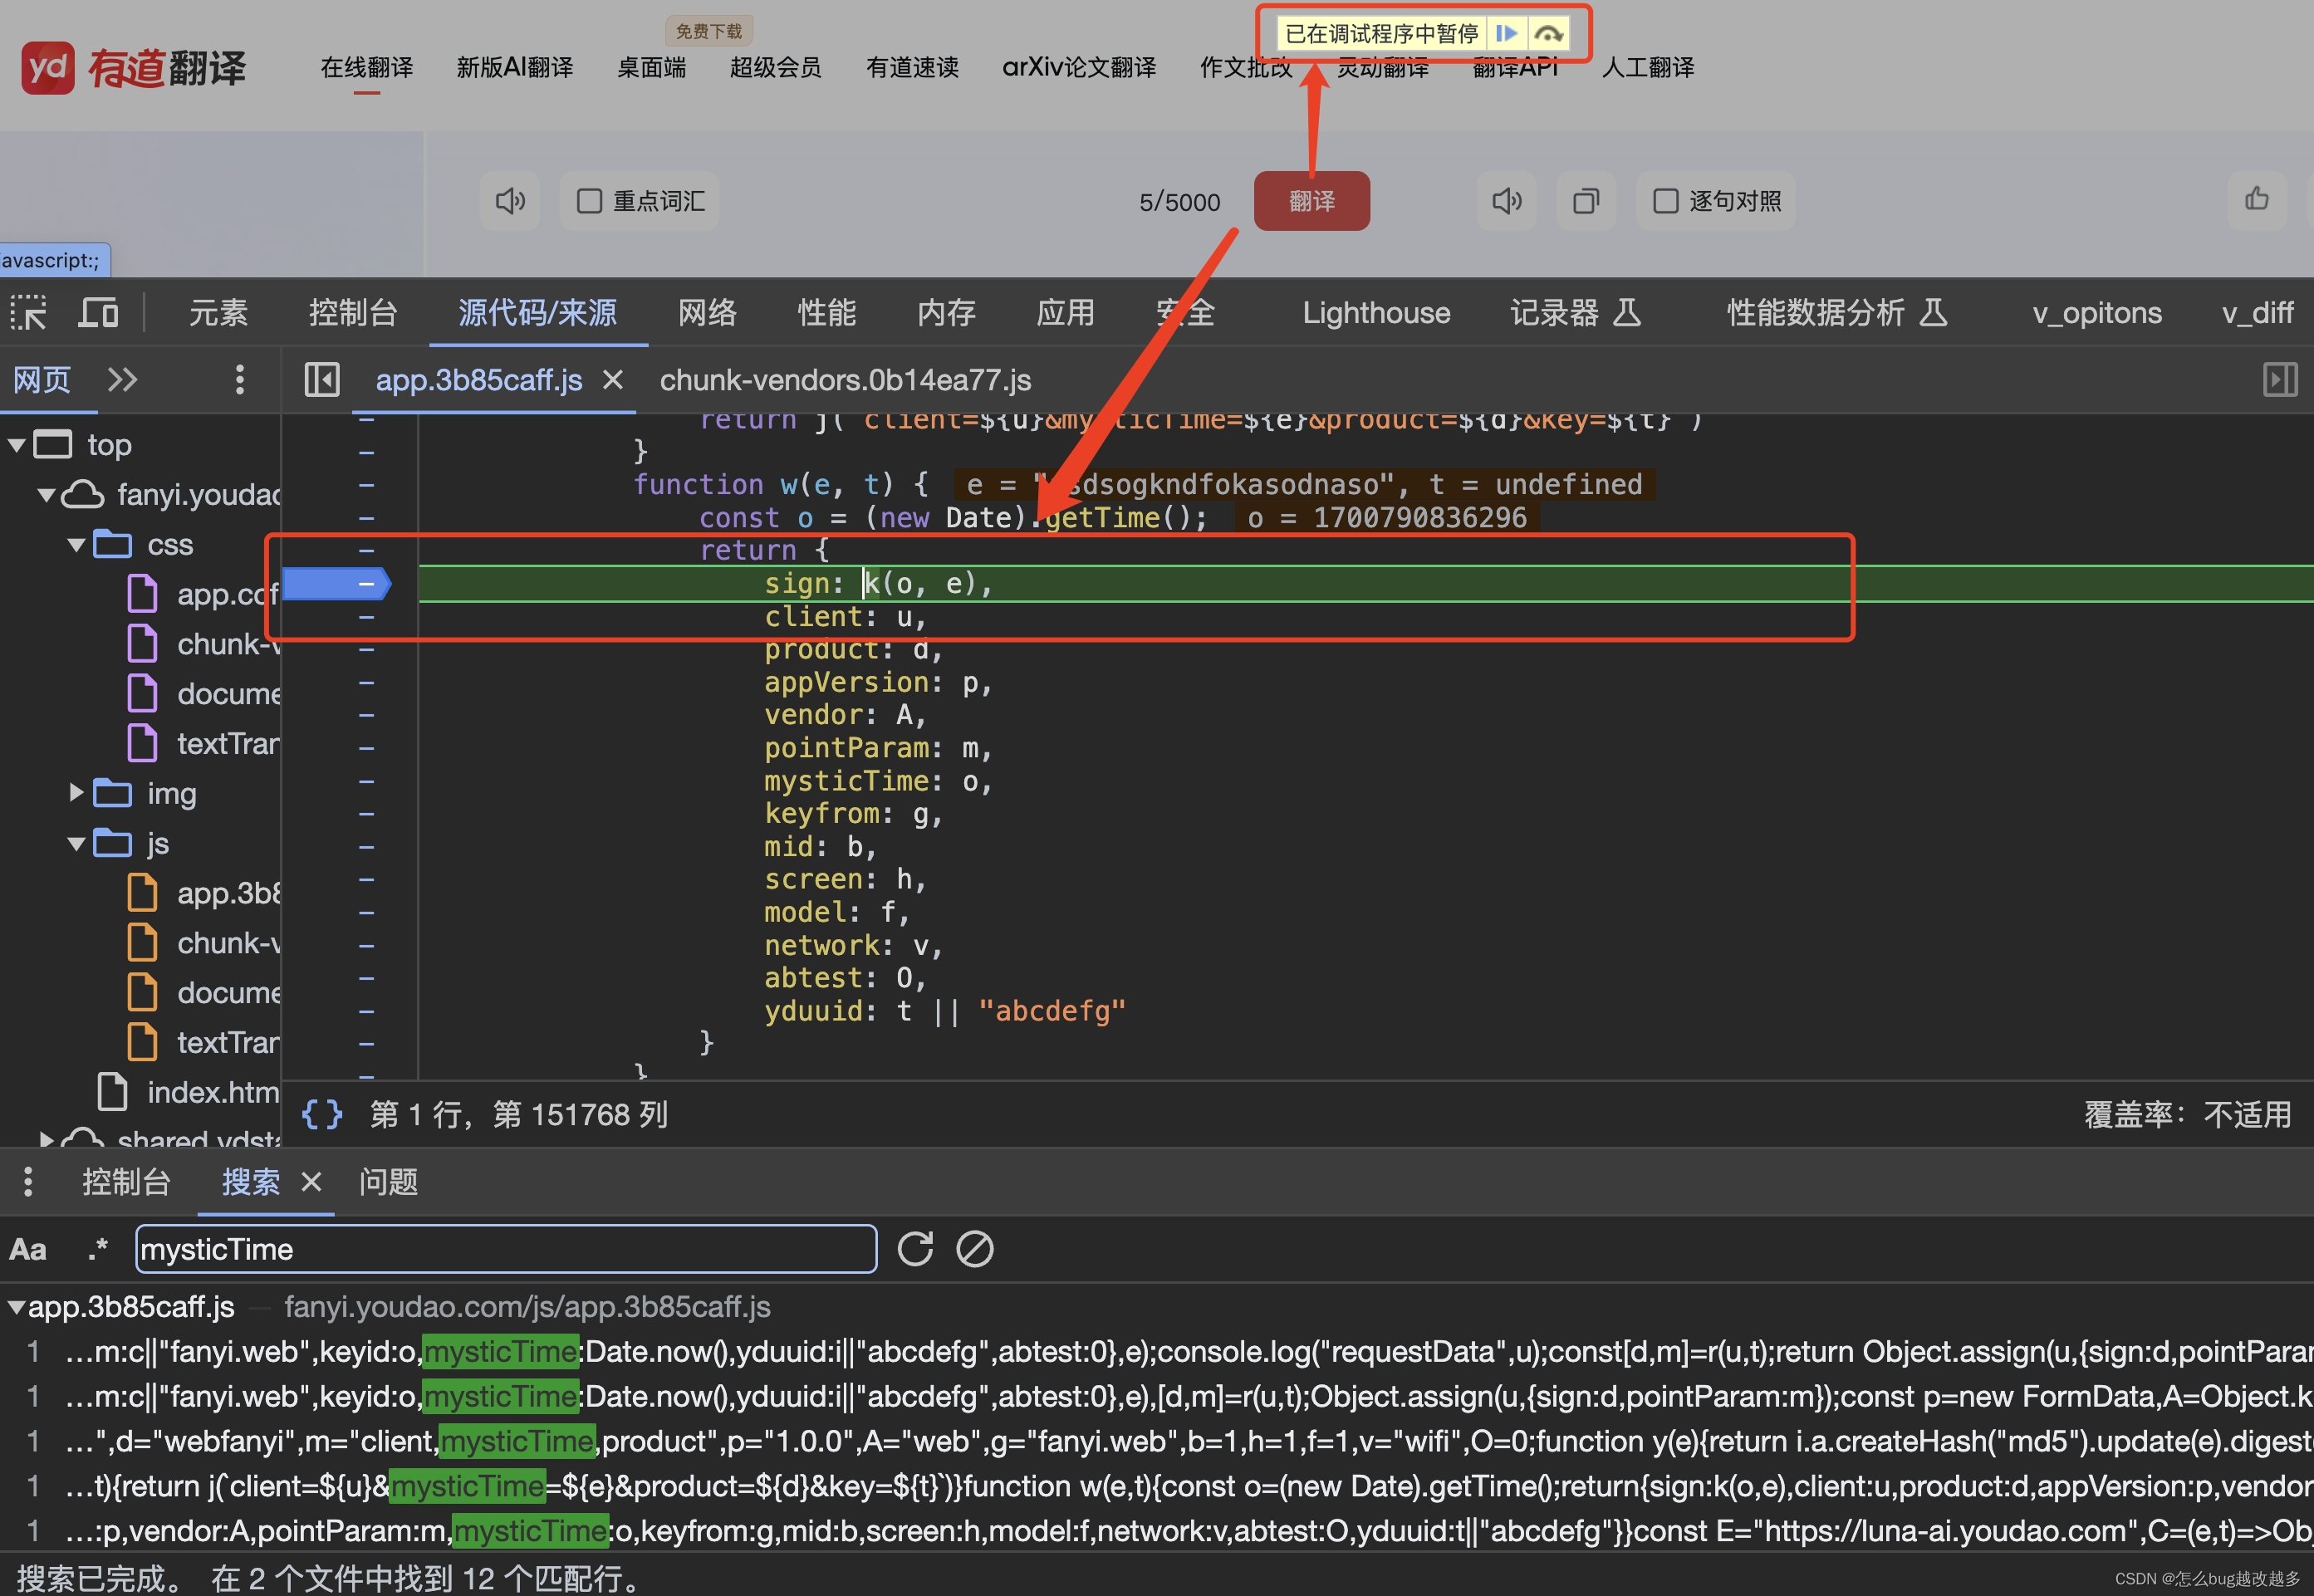Toggle match case Aa option

coord(28,1249)
